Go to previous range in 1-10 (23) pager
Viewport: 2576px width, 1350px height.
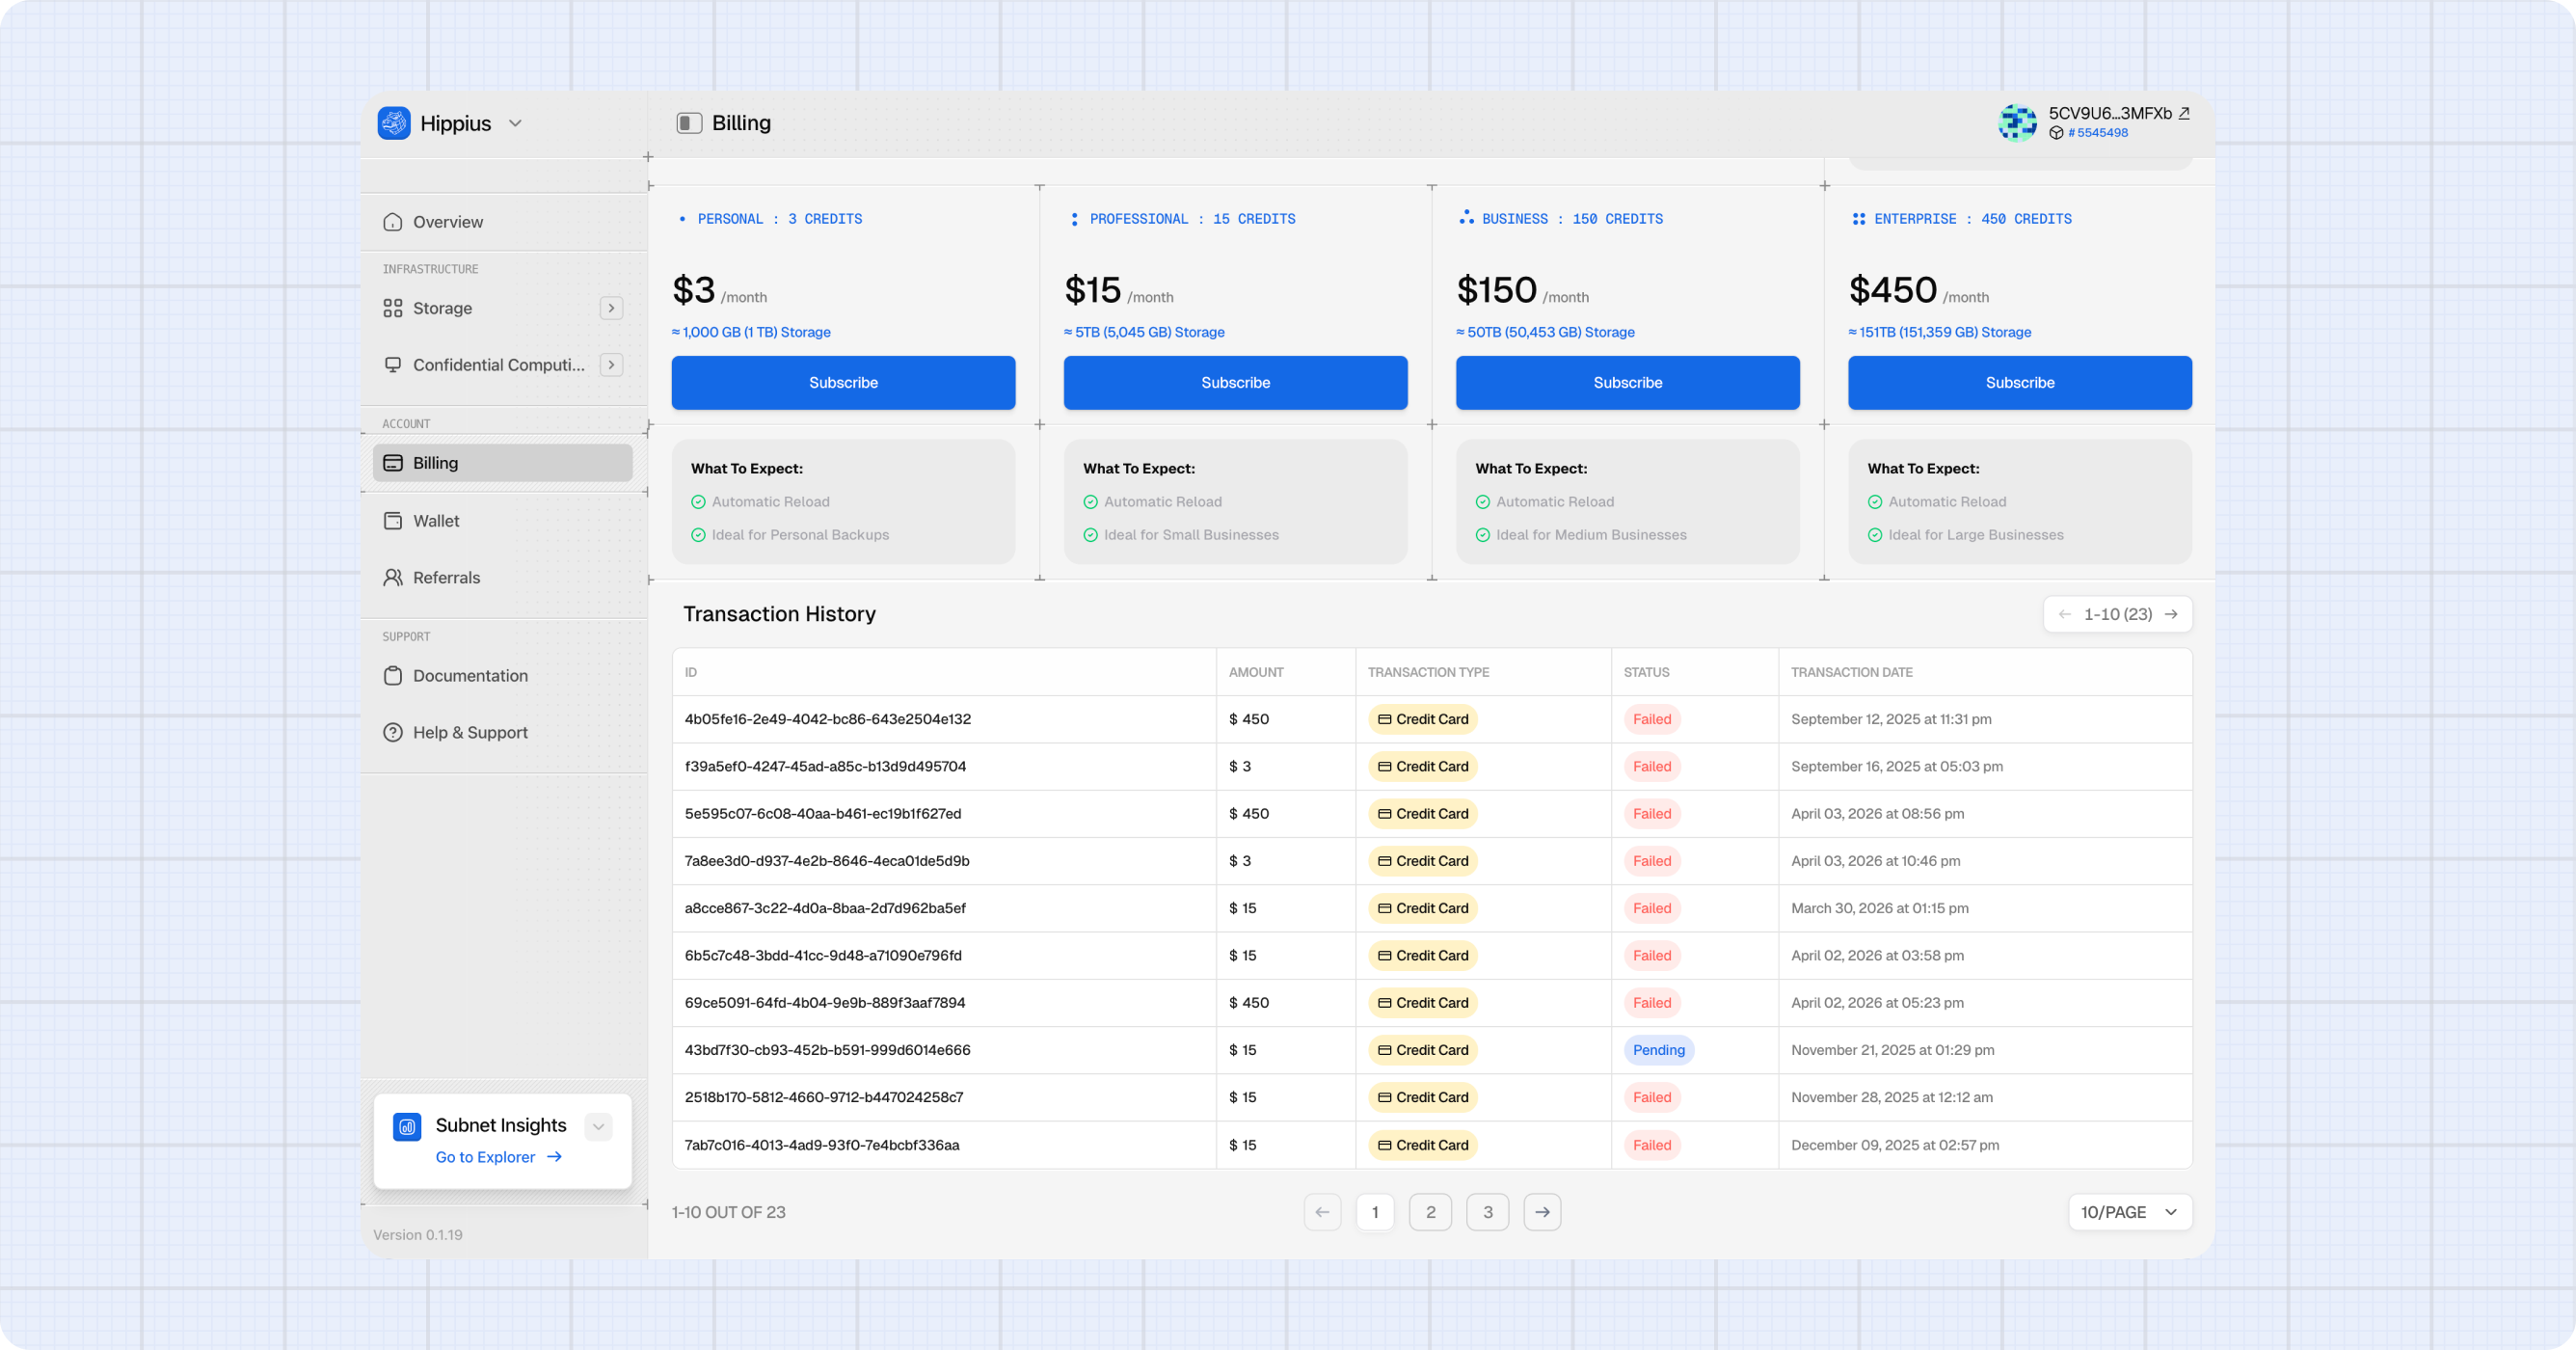coord(2064,615)
